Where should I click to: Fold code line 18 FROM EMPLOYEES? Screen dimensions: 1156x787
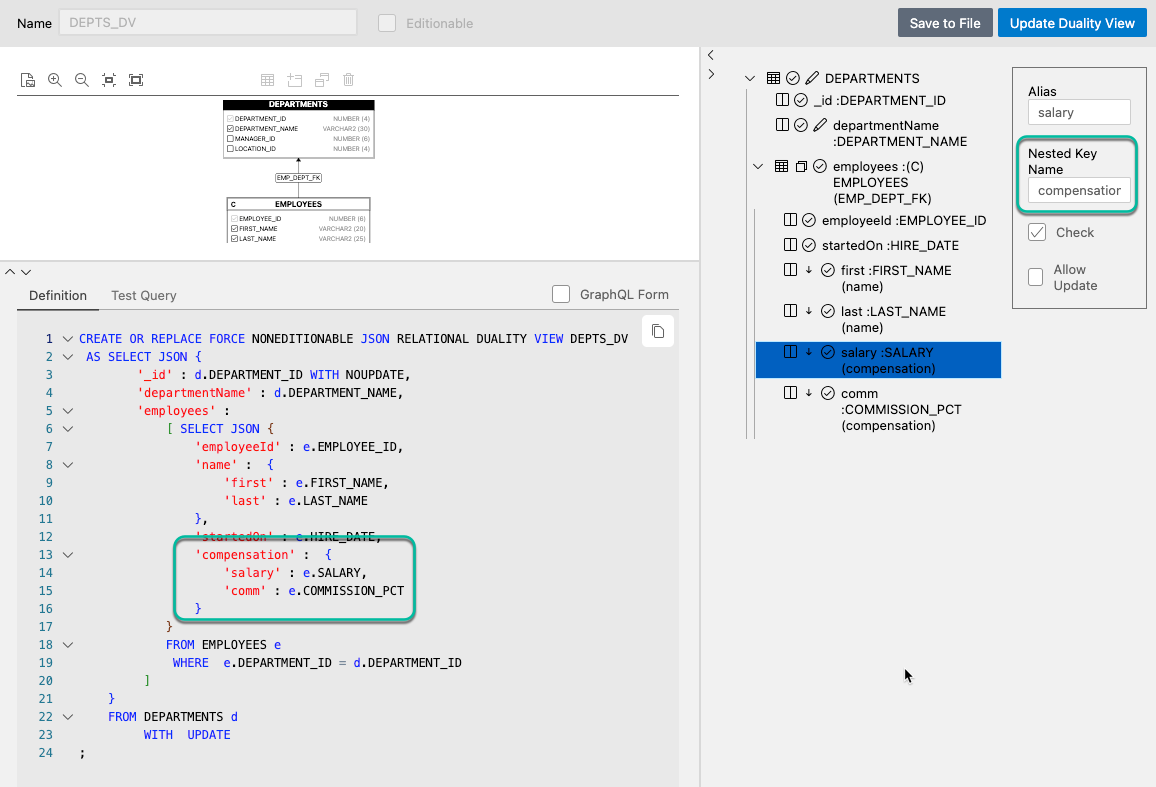[68, 645]
